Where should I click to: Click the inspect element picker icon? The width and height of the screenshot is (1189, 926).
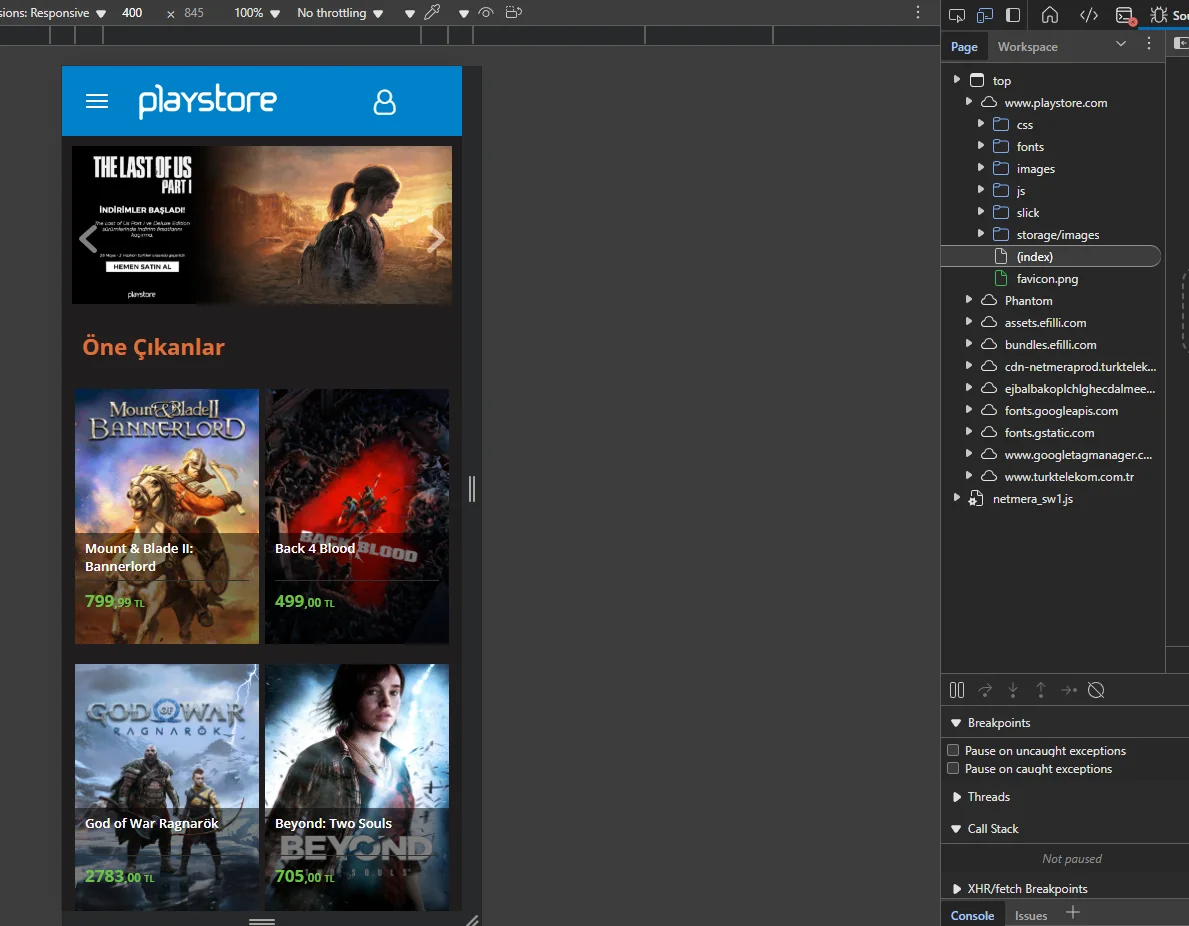click(957, 15)
